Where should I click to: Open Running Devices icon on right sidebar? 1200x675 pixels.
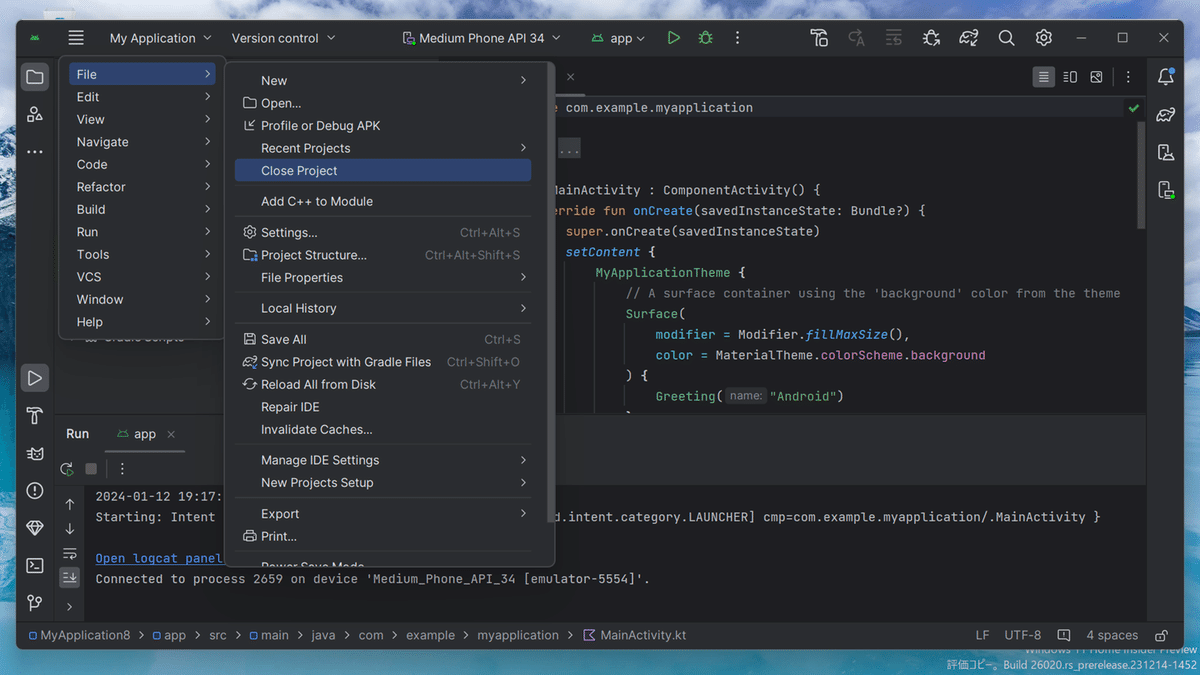point(1165,189)
